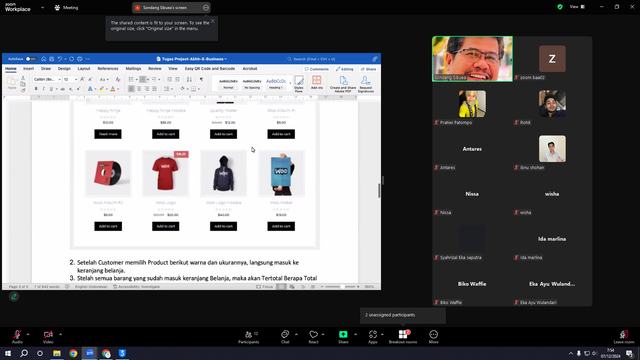Expand the styles gallery arrow

[291, 83]
